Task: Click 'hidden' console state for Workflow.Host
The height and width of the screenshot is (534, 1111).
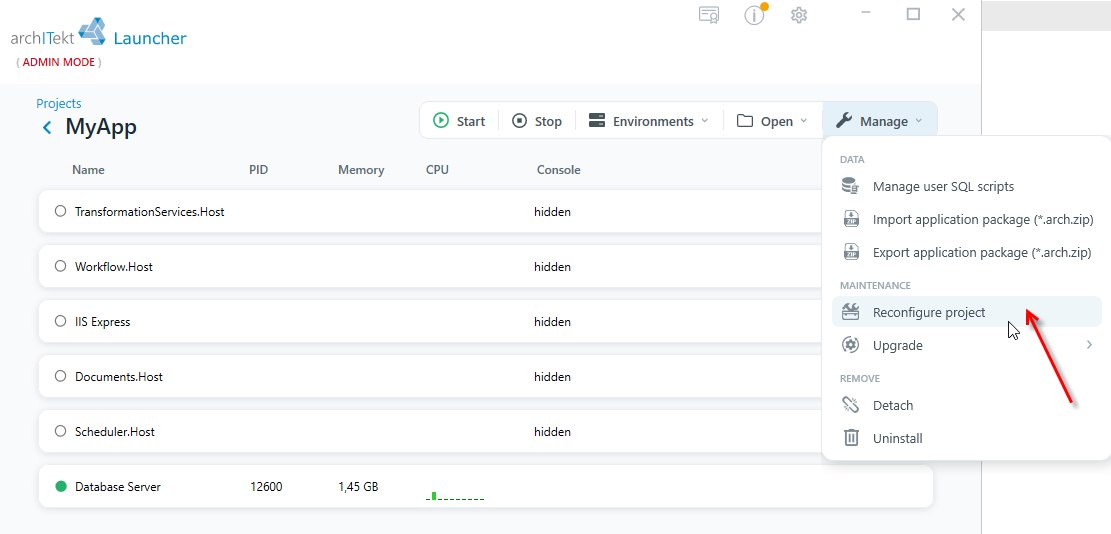Action: tap(553, 266)
